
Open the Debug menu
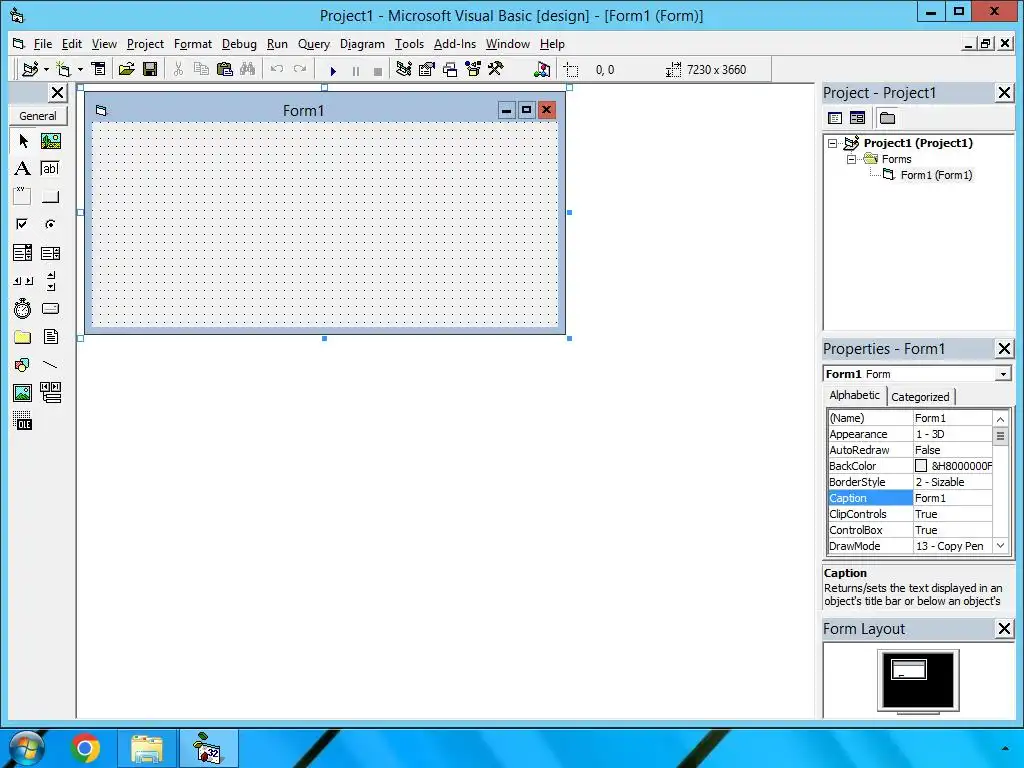click(x=239, y=44)
